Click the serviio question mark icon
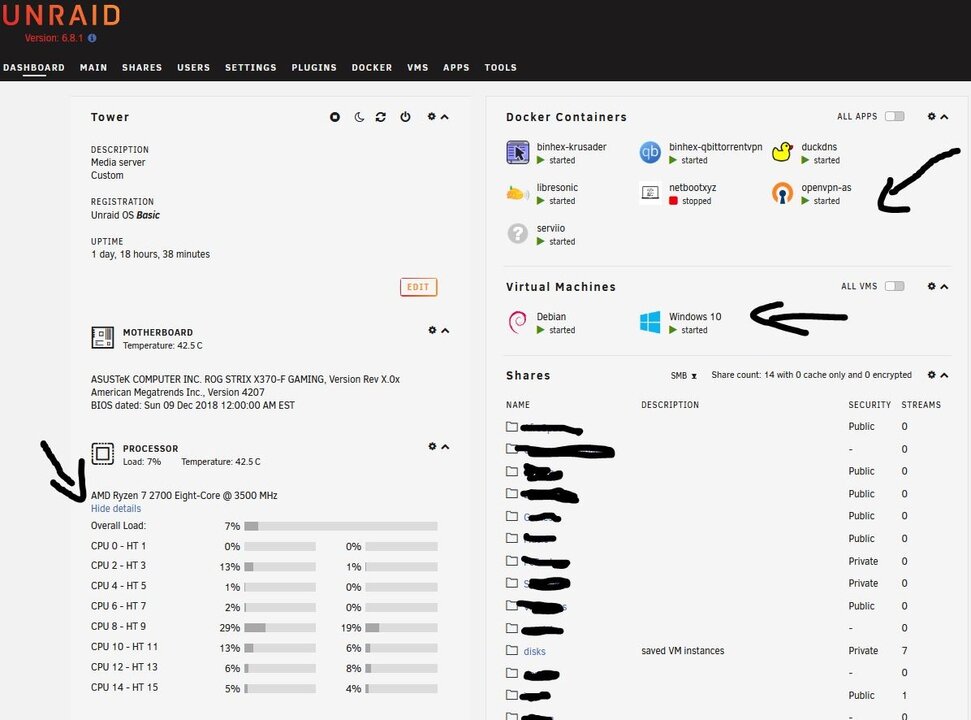The height and width of the screenshot is (720, 971). tap(518, 233)
